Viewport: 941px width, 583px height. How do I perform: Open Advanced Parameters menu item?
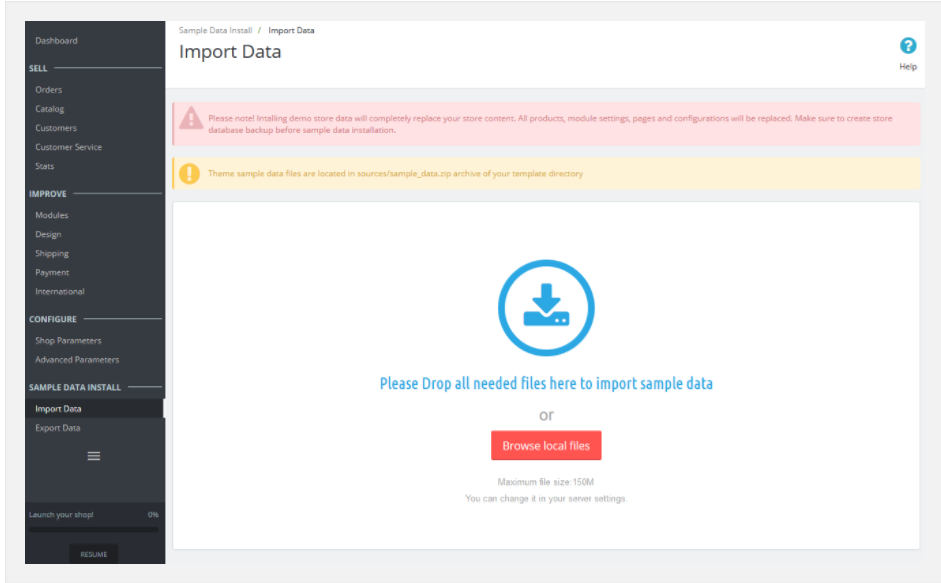coord(77,360)
